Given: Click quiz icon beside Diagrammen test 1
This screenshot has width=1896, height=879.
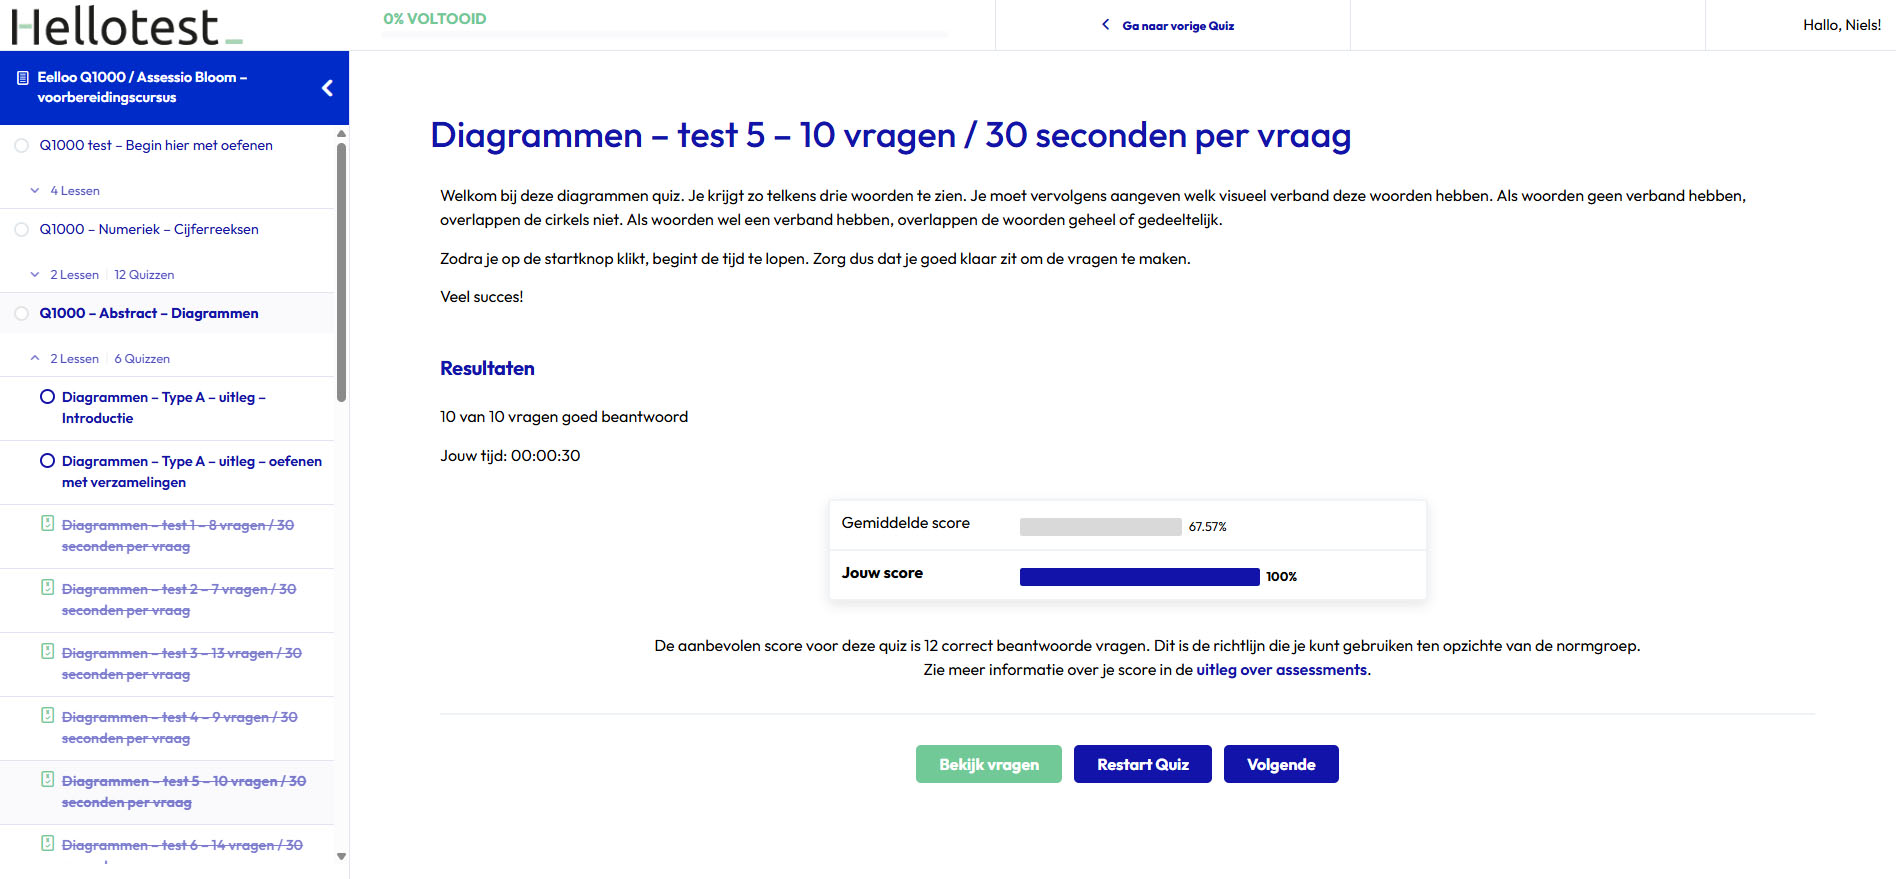Looking at the screenshot, I should pos(47,523).
